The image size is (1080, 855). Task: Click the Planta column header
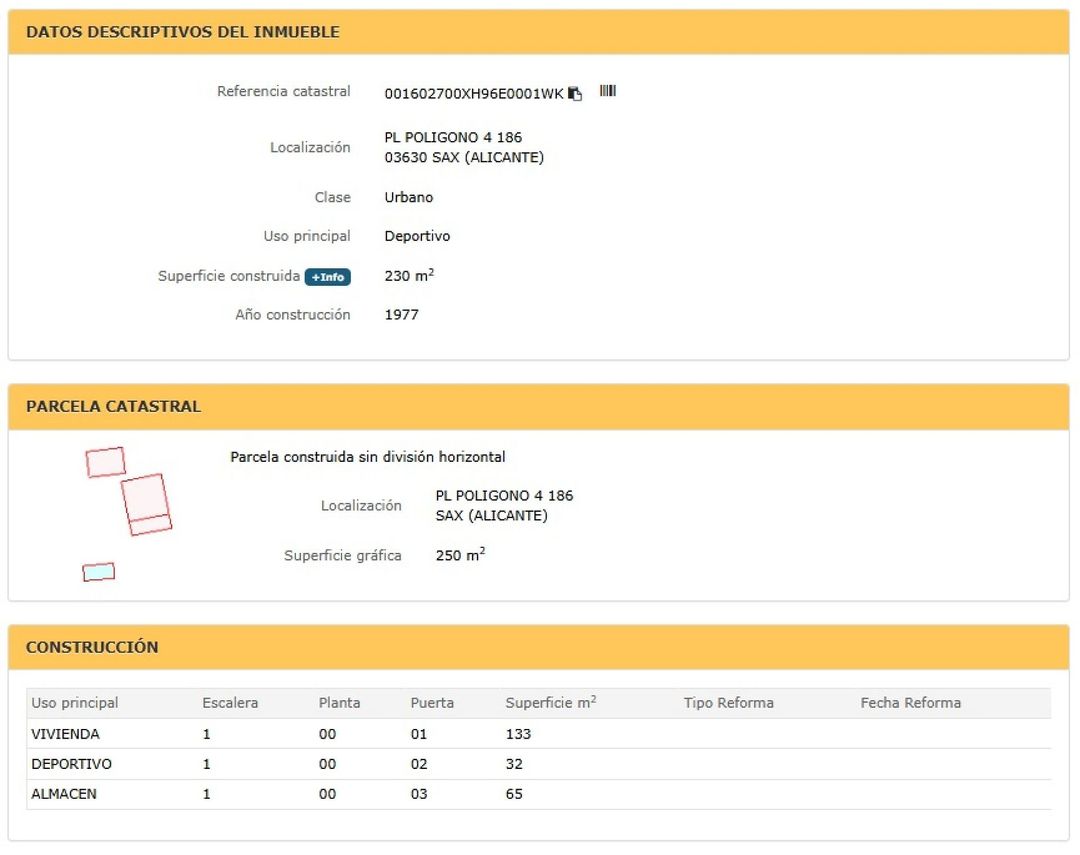pos(340,703)
